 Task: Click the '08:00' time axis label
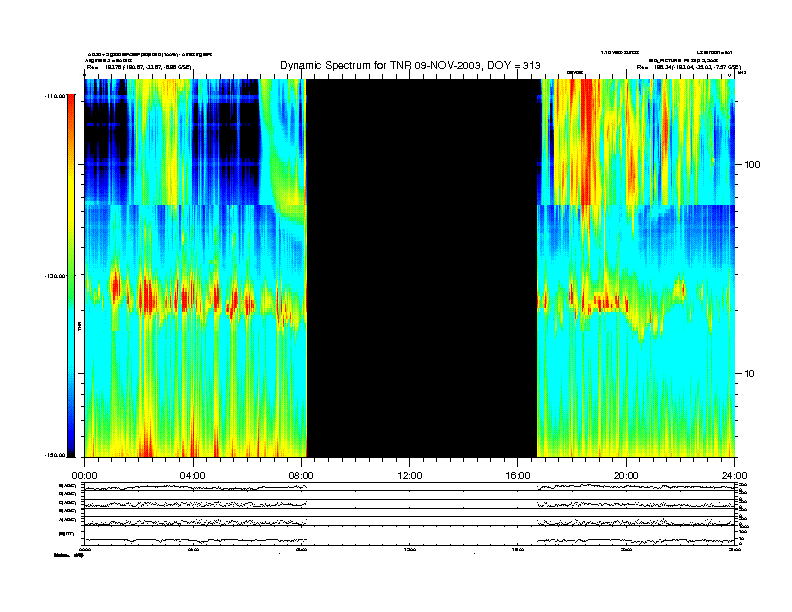click(x=301, y=476)
